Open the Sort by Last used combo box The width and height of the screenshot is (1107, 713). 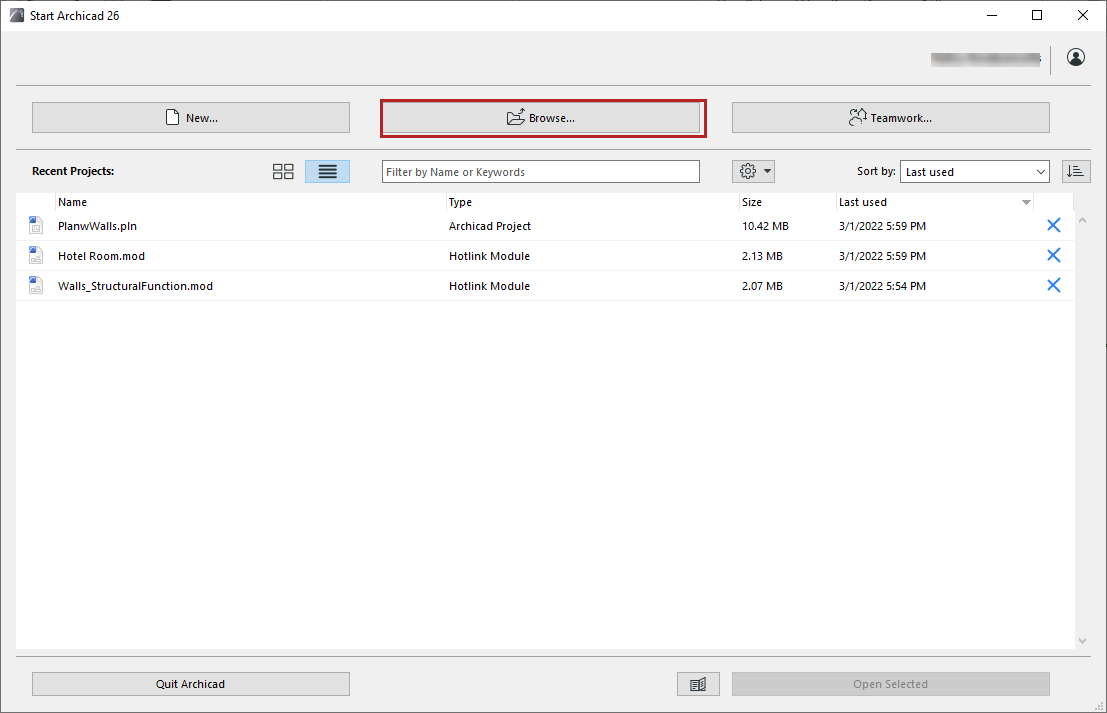[x=974, y=172]
